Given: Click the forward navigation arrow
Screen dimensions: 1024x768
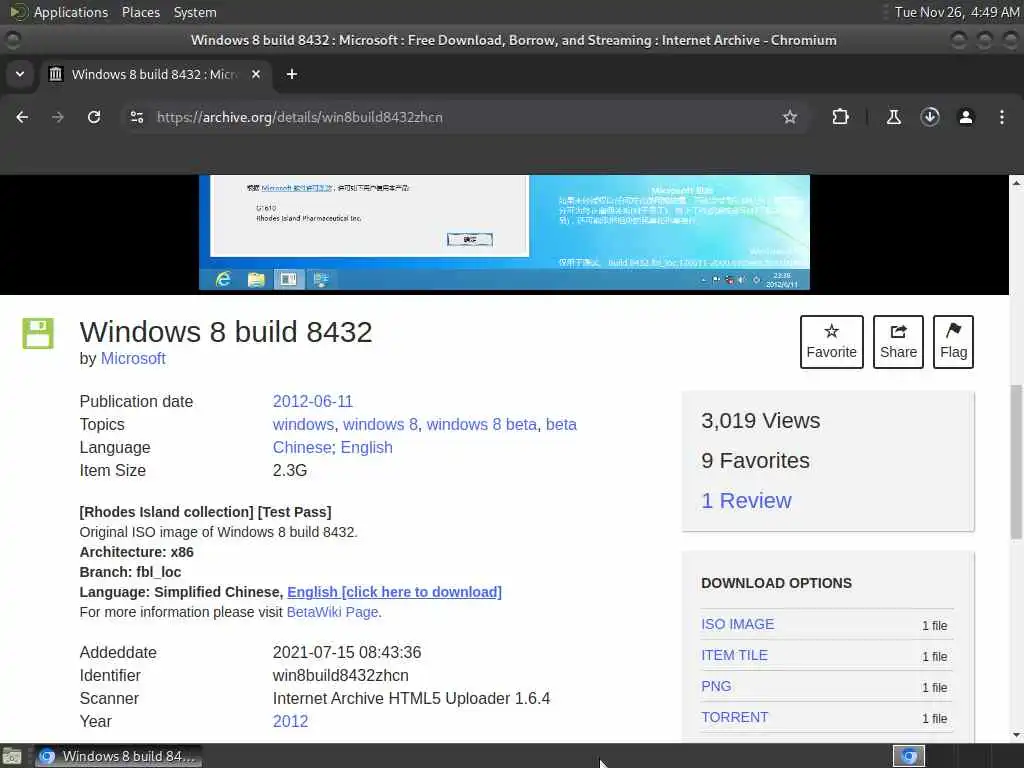Looking at the screenshot, I should pos(57,117).
